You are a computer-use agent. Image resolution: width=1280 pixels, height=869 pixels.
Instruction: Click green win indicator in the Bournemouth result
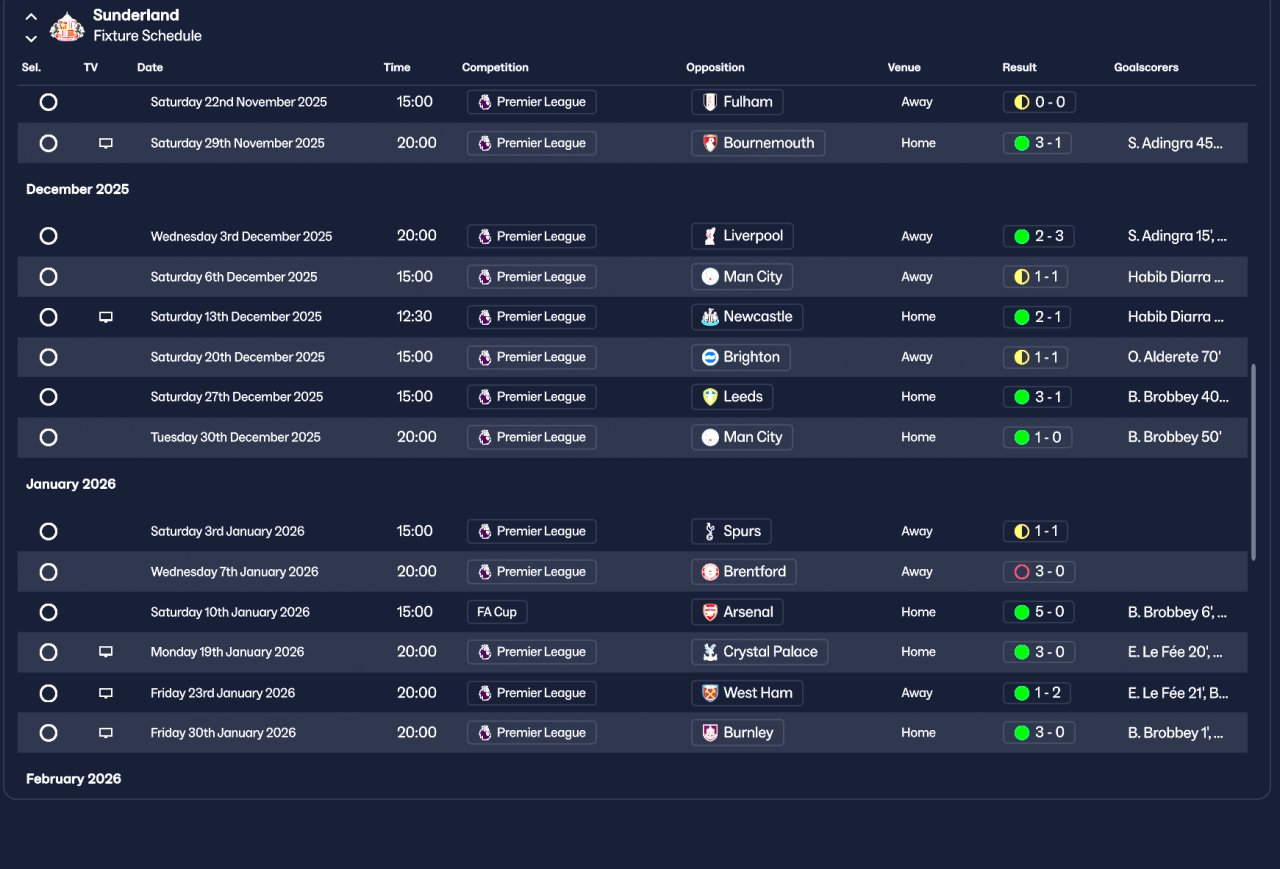point(1021,143)
